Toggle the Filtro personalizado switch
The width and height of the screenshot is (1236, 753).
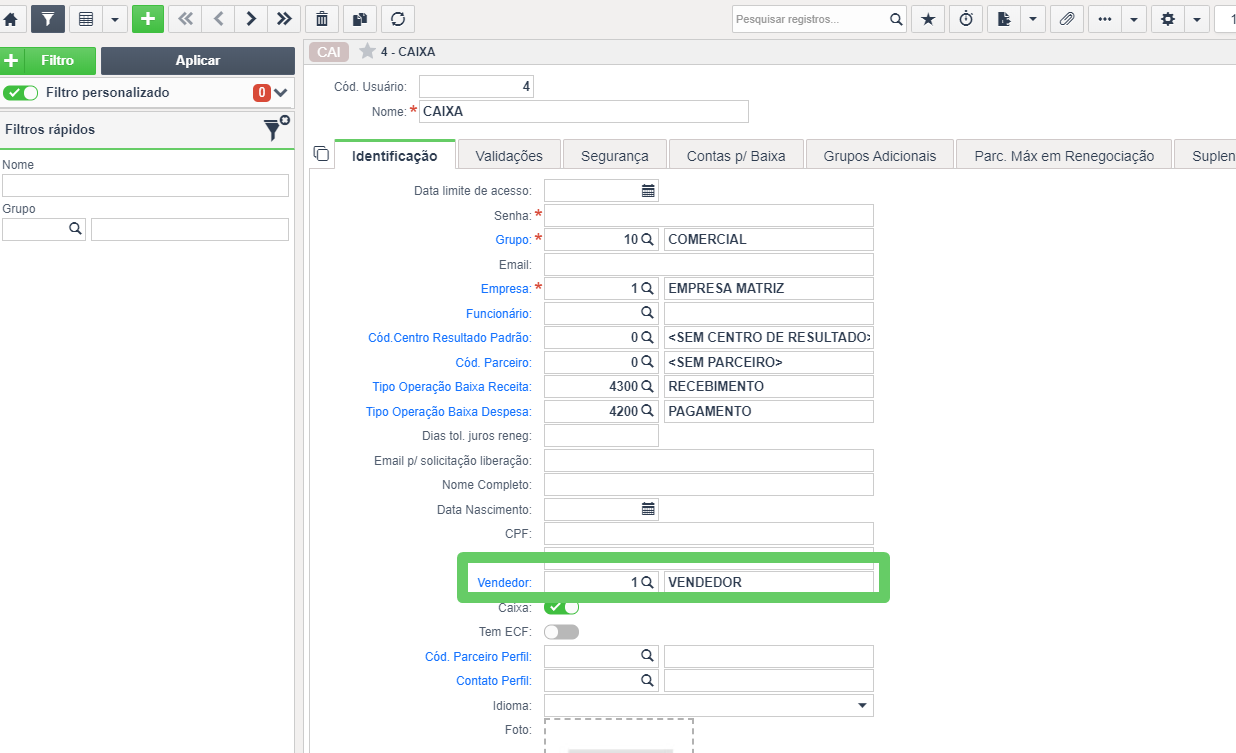coord(21,92)
